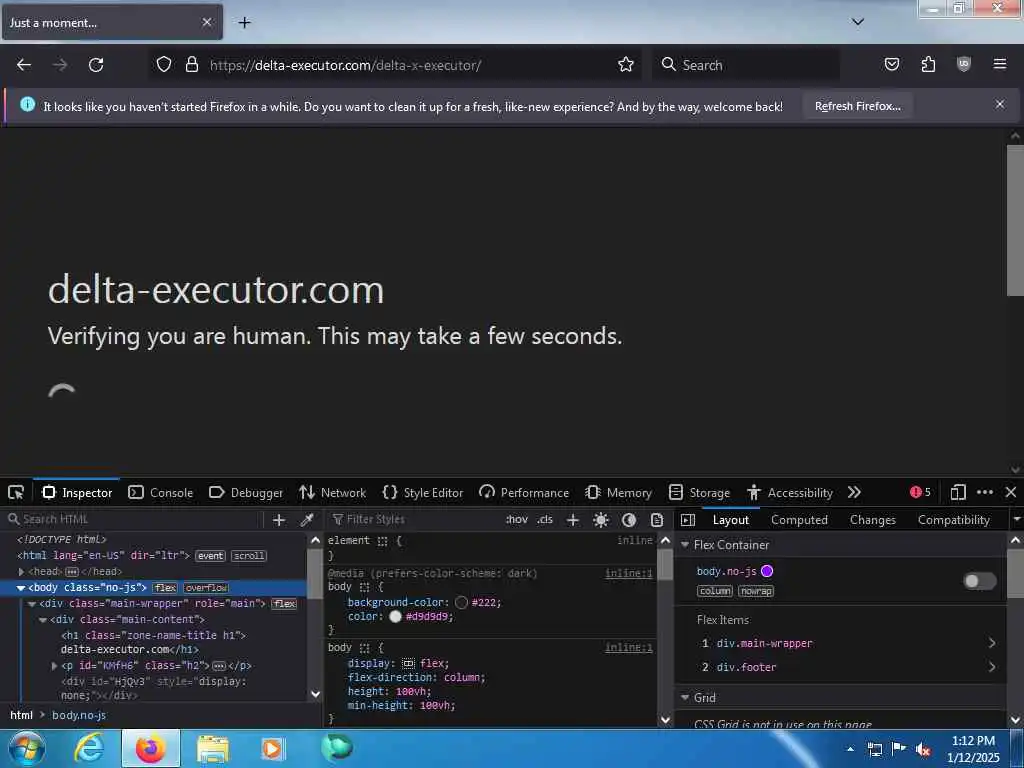Click the site padlock icon

[x=191, y=64]
